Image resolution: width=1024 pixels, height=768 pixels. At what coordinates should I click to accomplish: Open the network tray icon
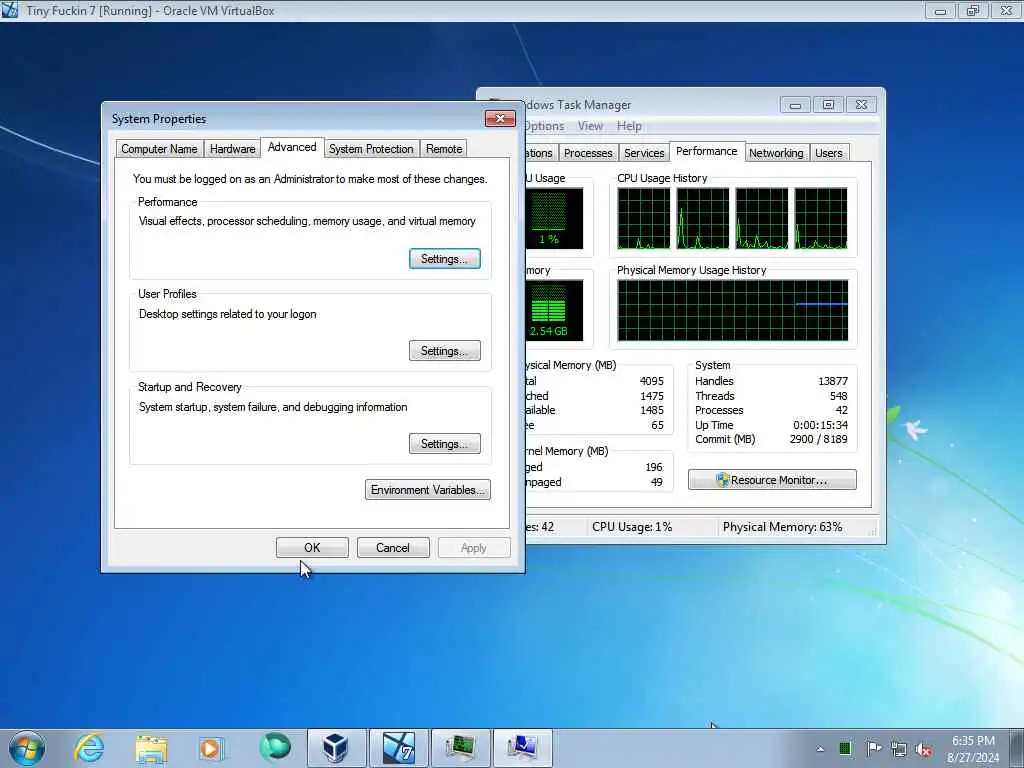(899, 749)
